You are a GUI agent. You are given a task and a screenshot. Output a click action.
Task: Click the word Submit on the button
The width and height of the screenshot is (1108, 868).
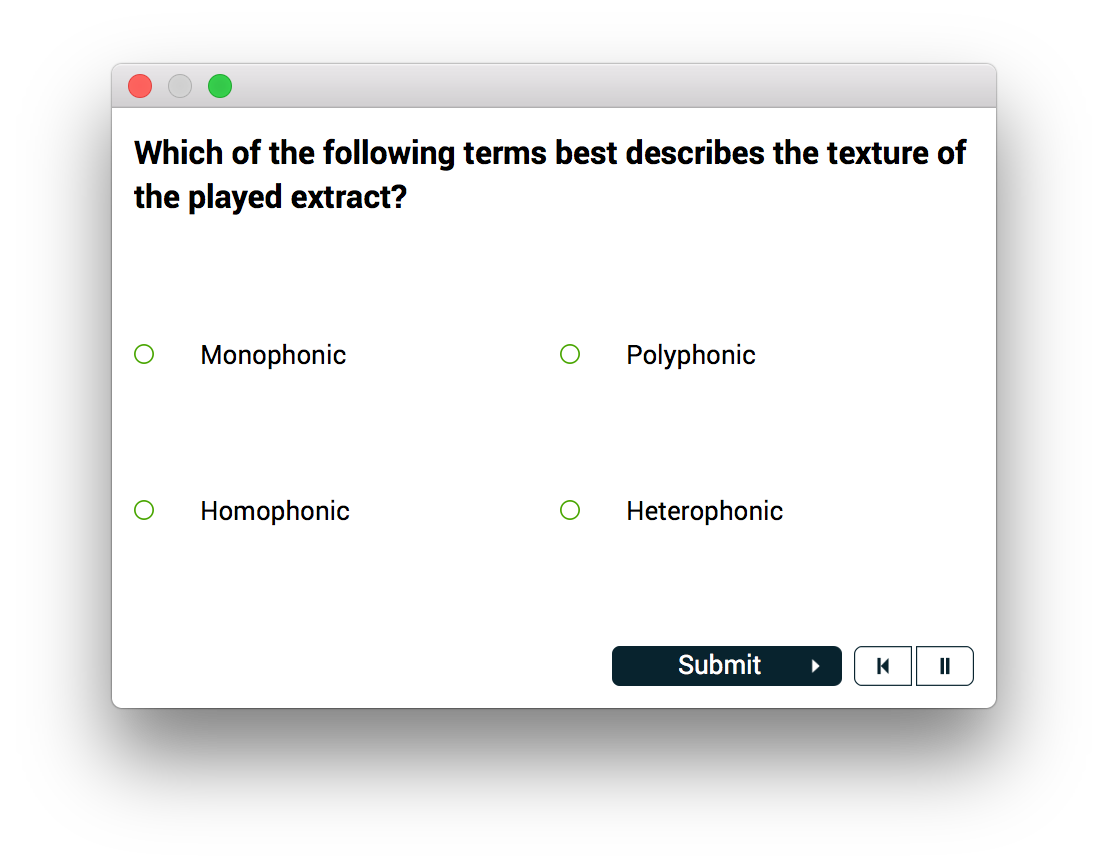tap(719, 665)
